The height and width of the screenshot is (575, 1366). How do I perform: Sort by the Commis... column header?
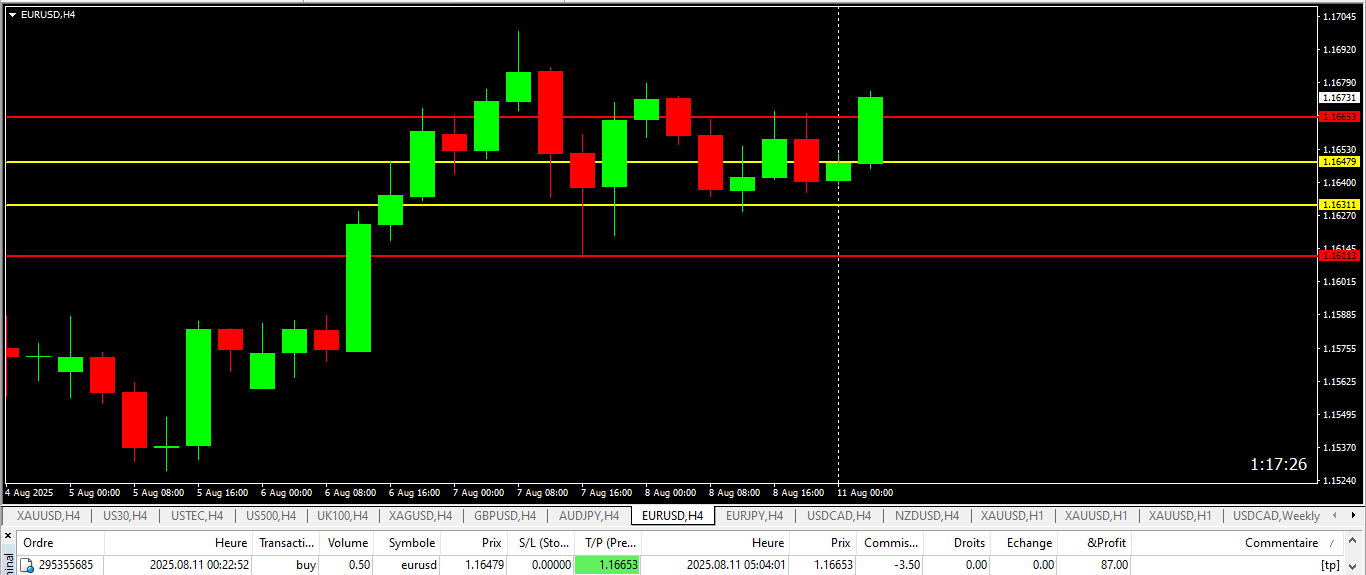pyautogui.click(x=890, y=543)
